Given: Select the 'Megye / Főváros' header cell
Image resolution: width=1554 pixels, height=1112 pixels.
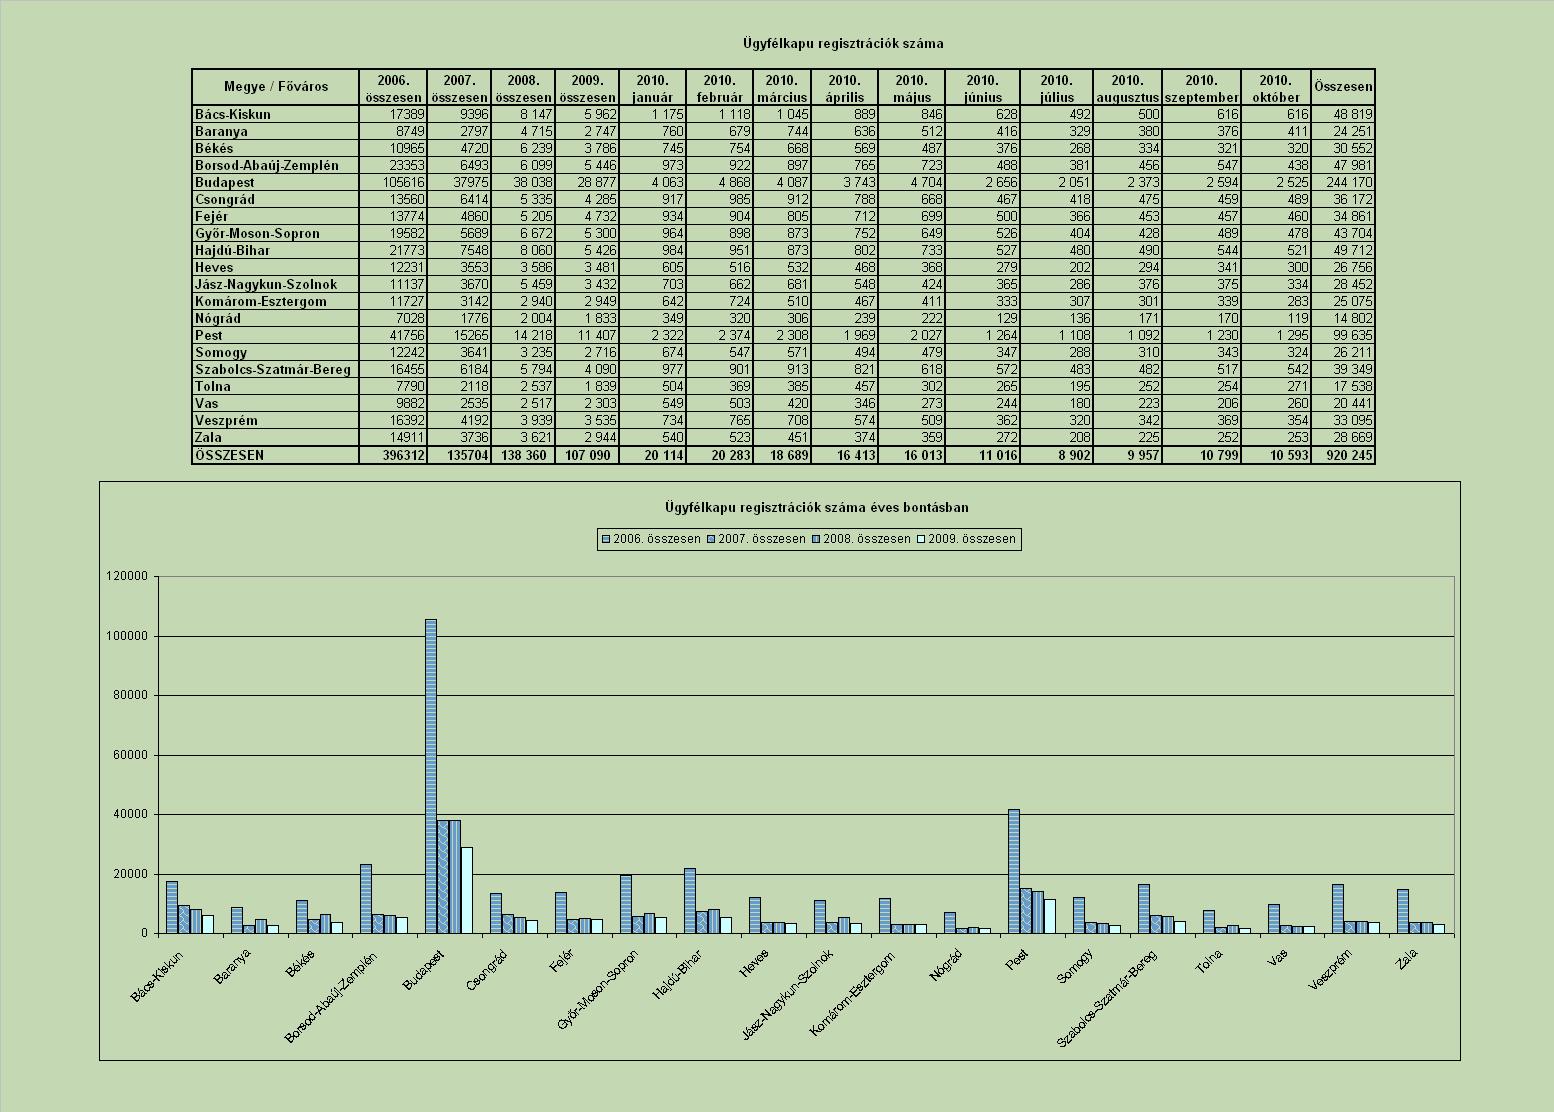Looking at the screenshot, I should click(275, 86).
